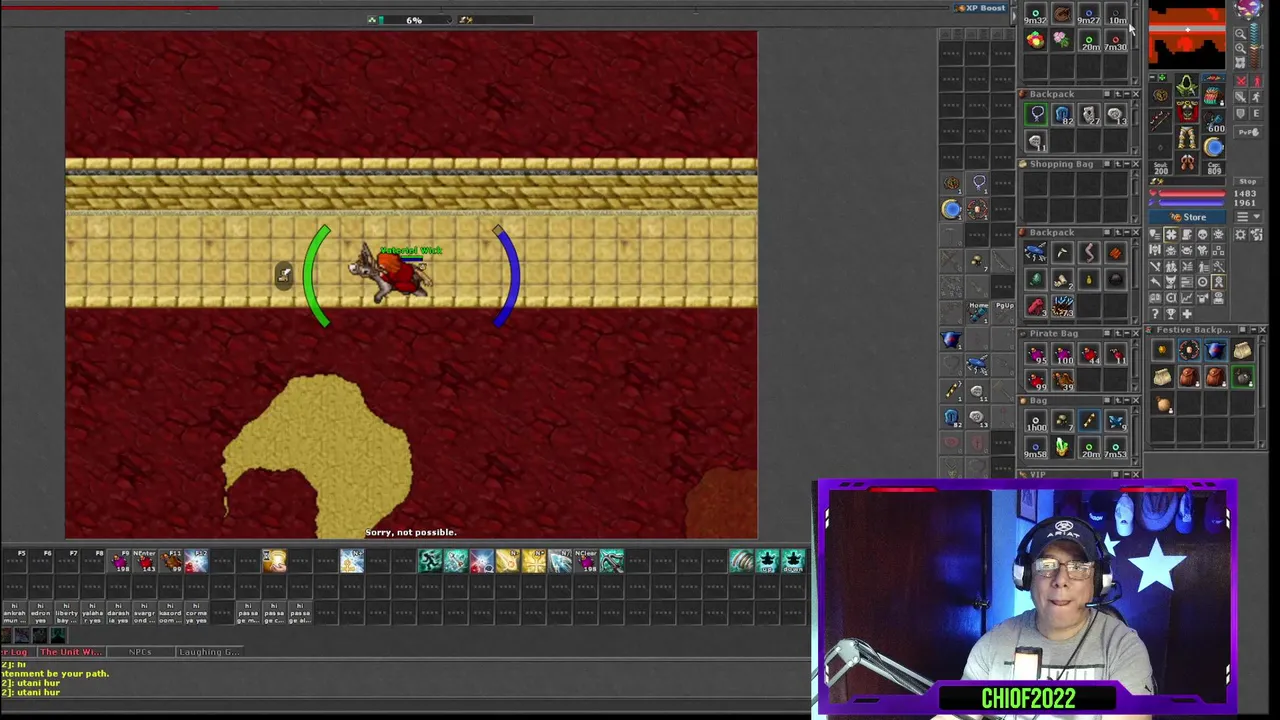Click the 'hi darashia yes' text hotkey
Screen dimensions: 1280x720
tap(119, 613)
